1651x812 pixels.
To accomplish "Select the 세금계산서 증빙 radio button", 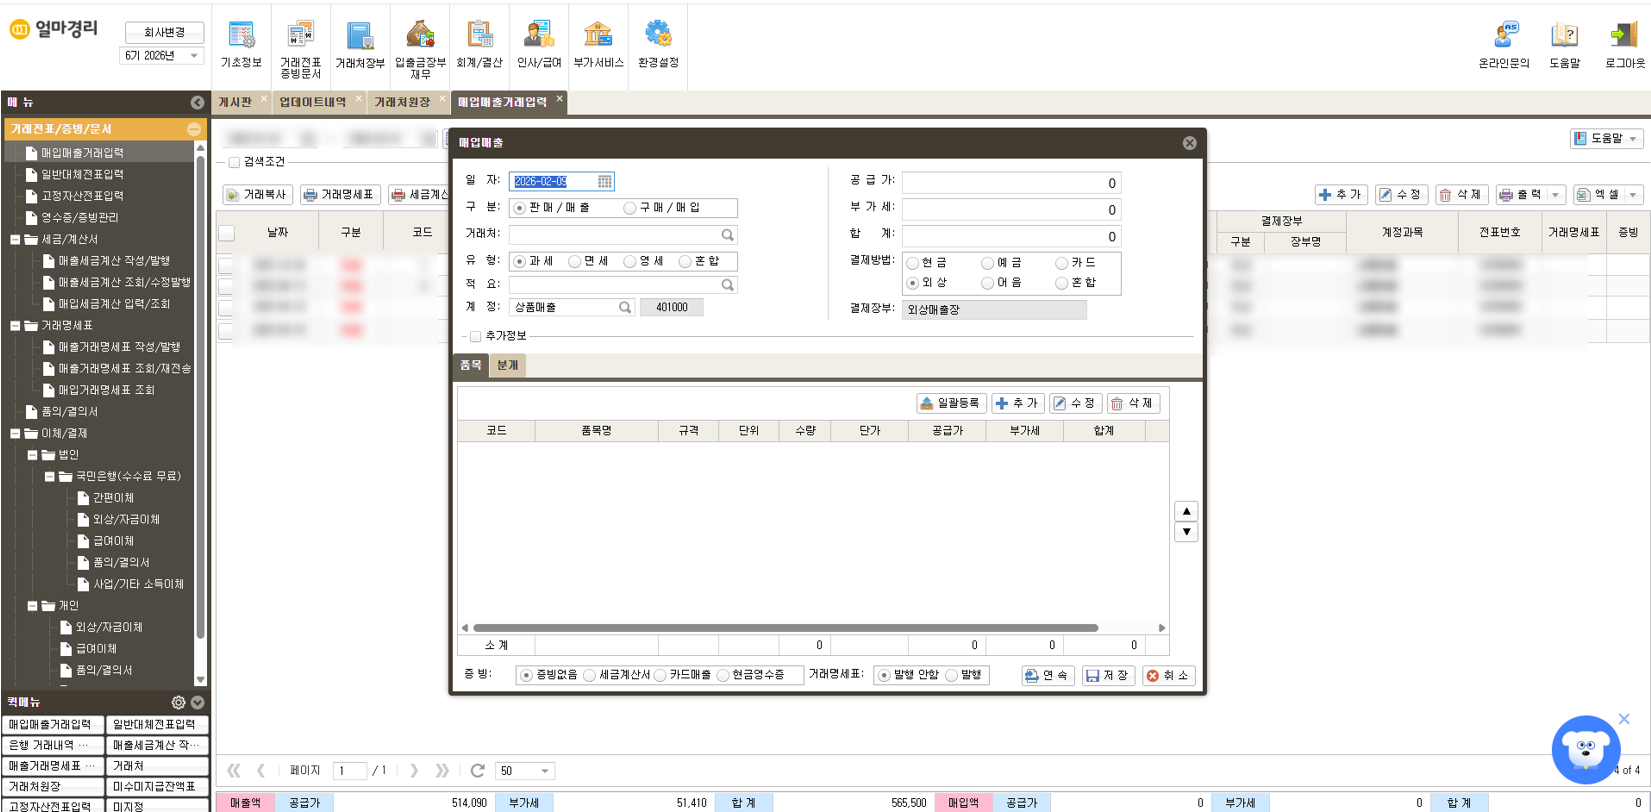I will (x=590, y=676).
